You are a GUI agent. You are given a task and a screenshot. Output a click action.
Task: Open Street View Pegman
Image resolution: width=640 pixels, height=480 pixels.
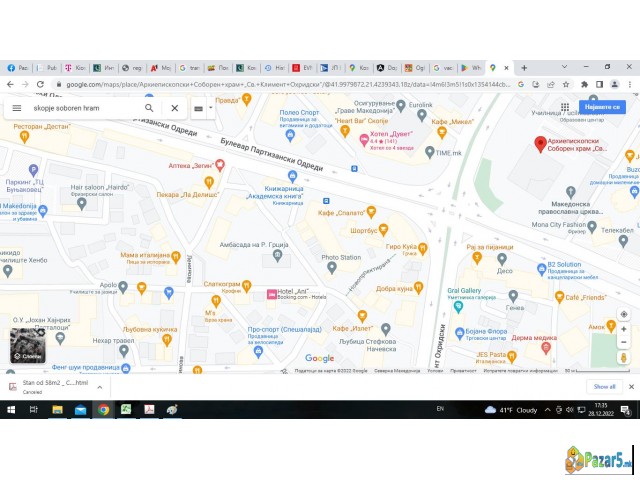[624, 358]
